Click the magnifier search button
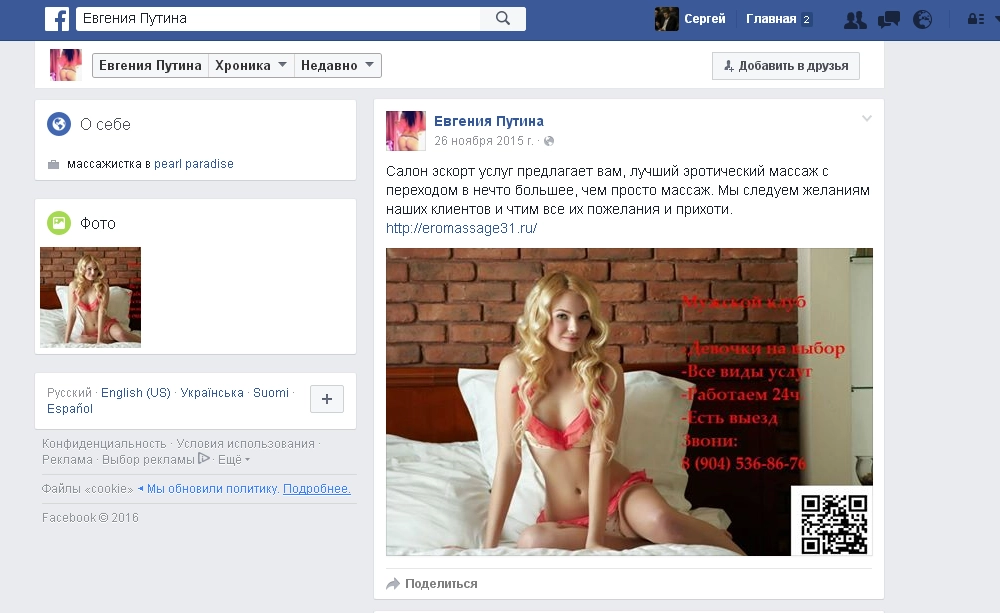Viewport: 1000px width, 613px height. [502, 19]
